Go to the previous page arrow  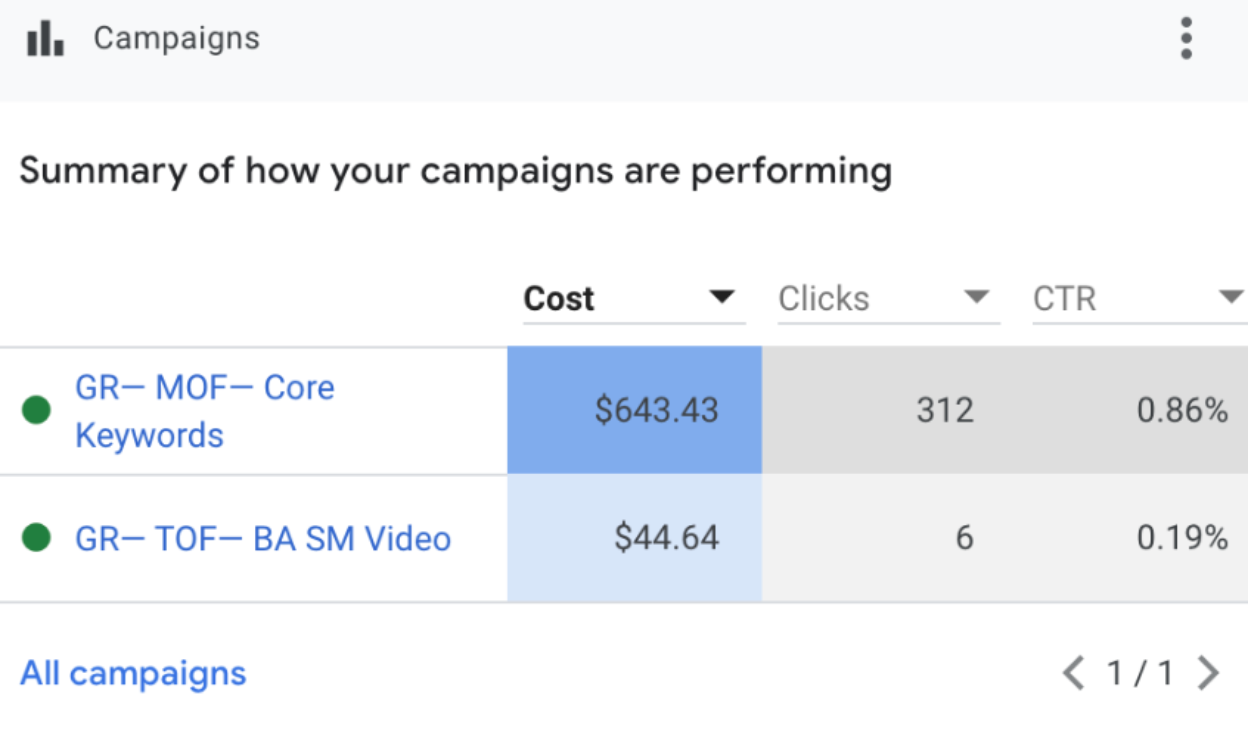(1073, 673)
